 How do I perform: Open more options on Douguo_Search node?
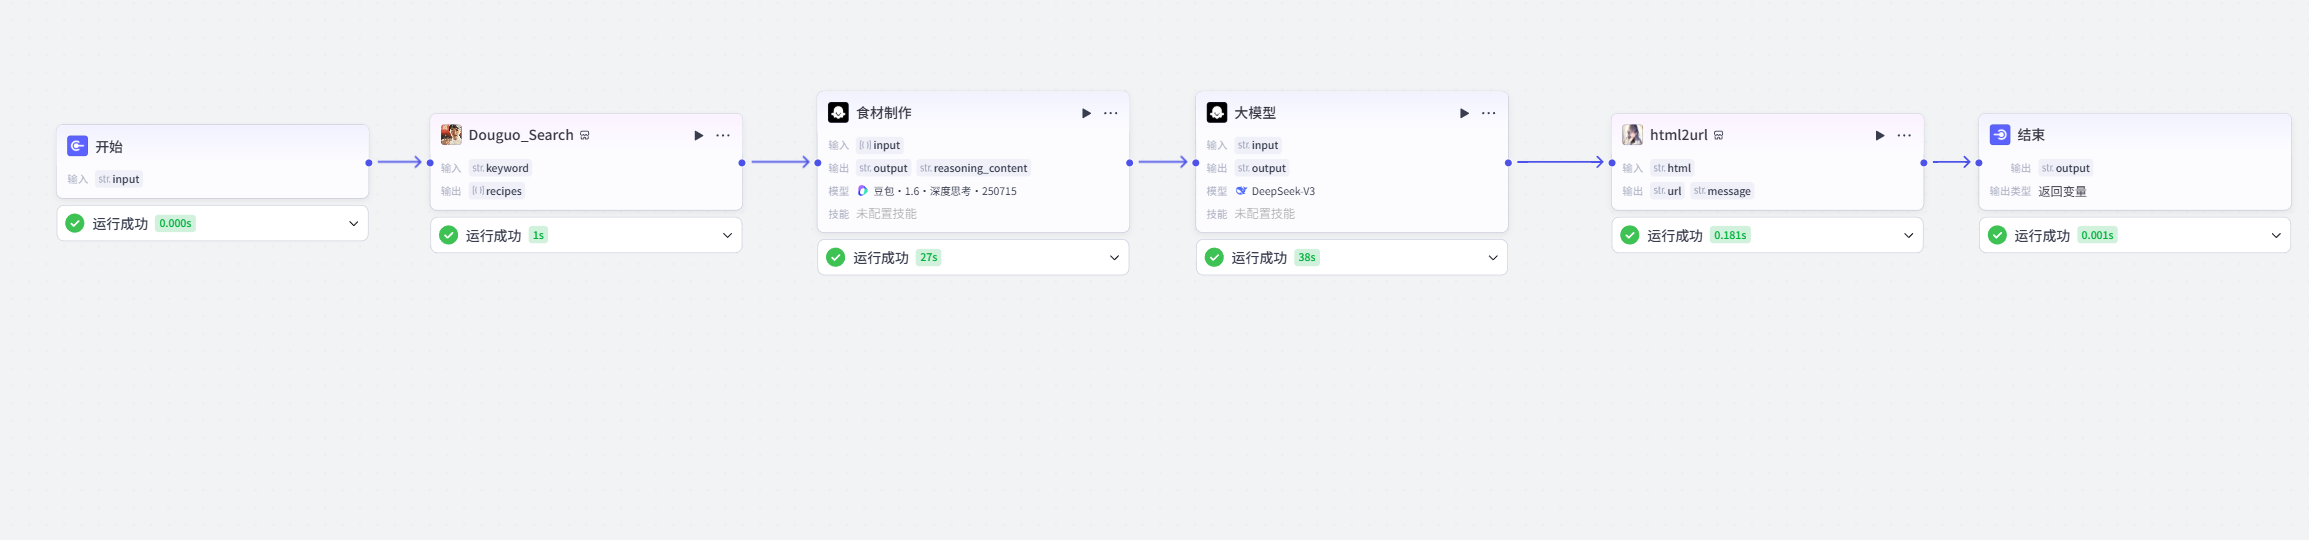723,135
